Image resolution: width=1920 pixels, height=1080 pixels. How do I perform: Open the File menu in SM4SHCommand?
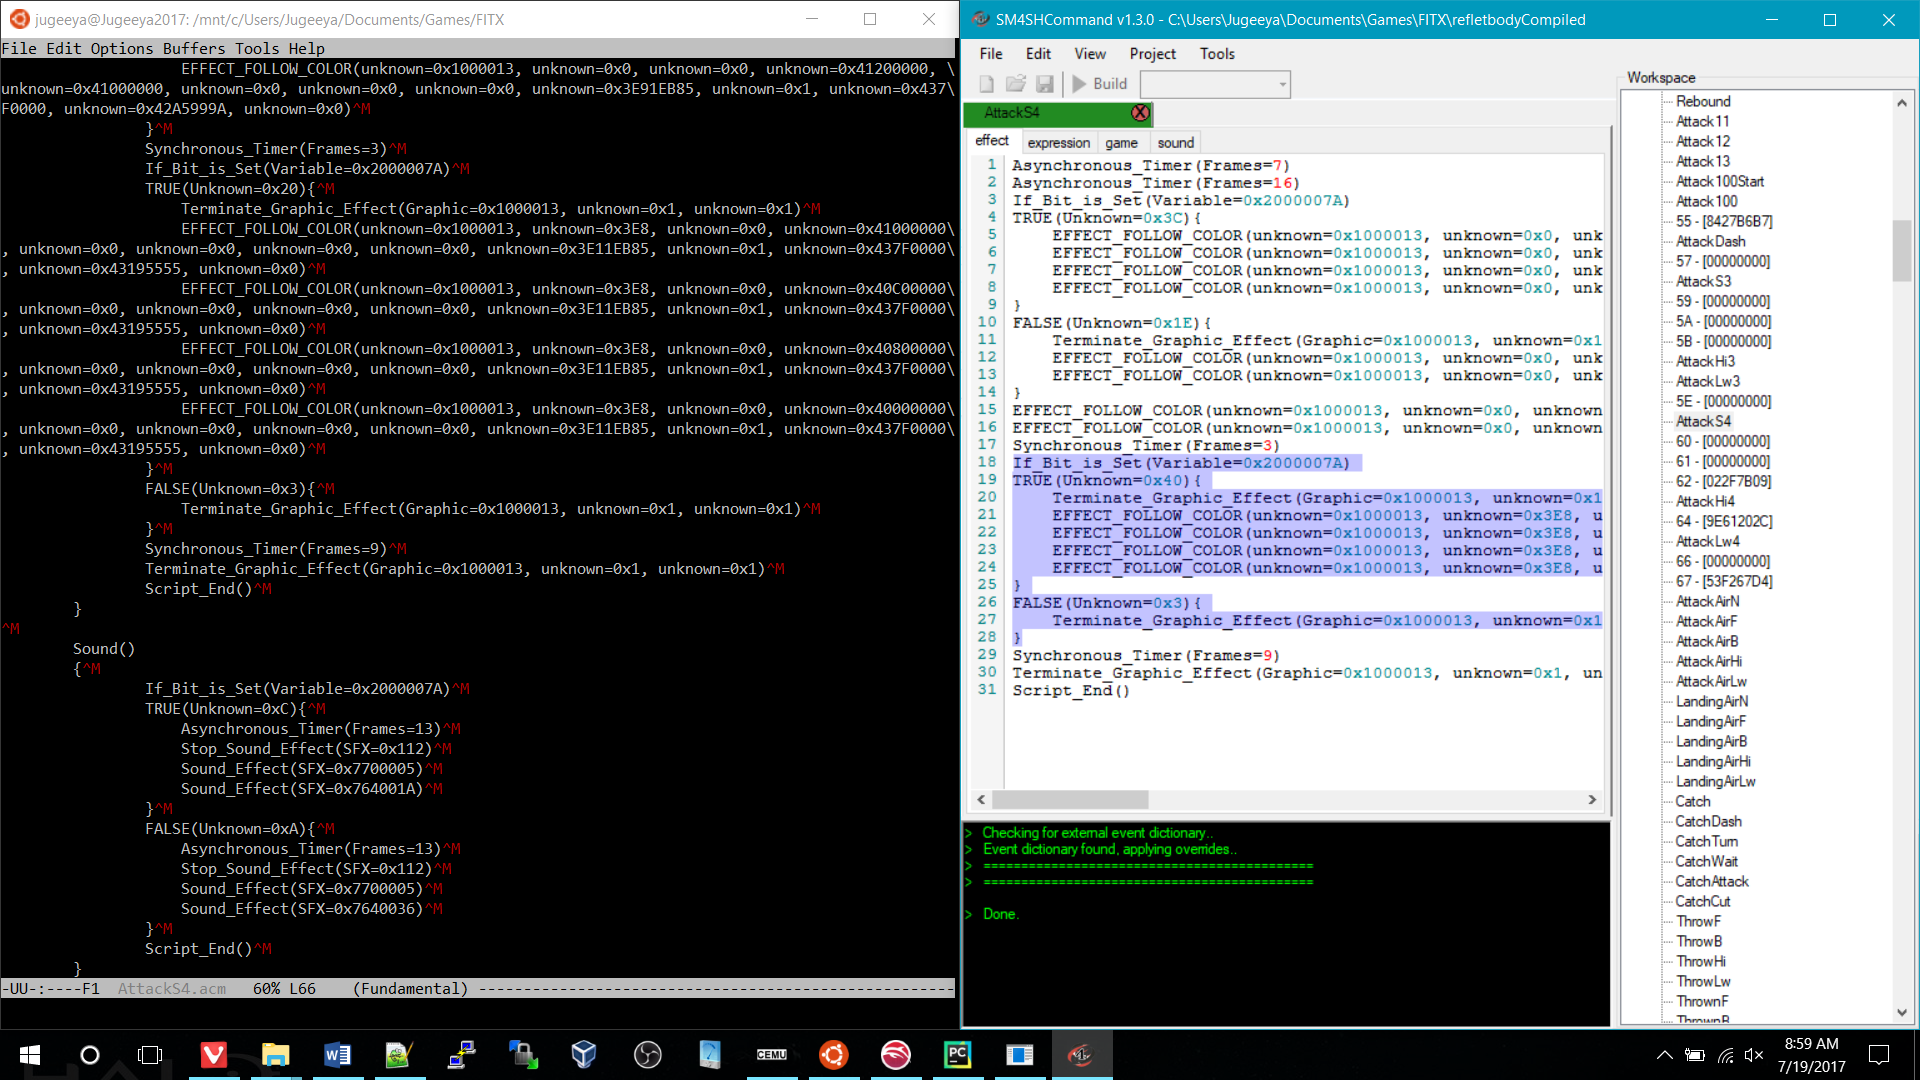click(991, 54)
